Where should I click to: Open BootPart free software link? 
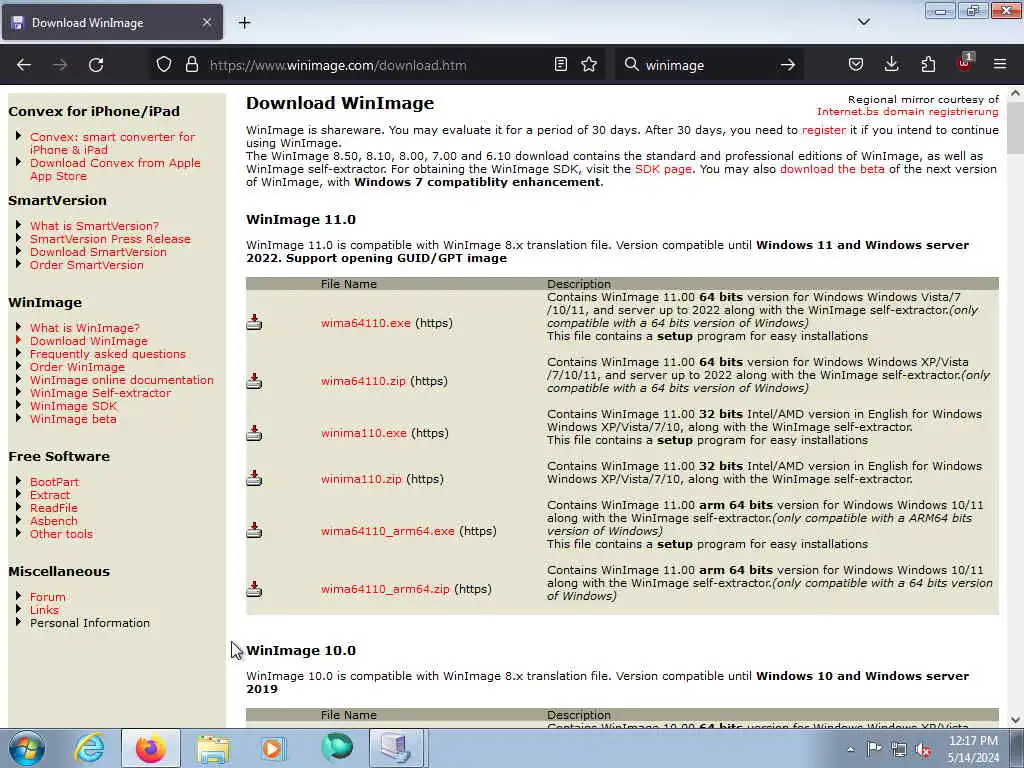tap(54, 482)
